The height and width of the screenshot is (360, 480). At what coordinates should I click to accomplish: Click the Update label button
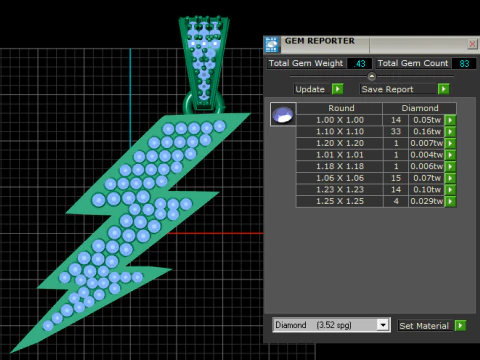tap(310, 89)
